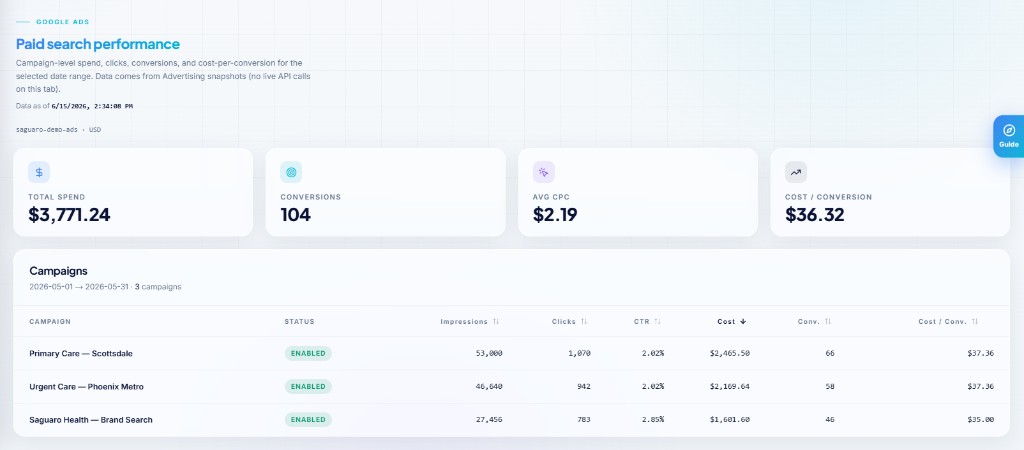Click the Paid search performance heading
The image size is (1024, 450).
tap(98, 44)
